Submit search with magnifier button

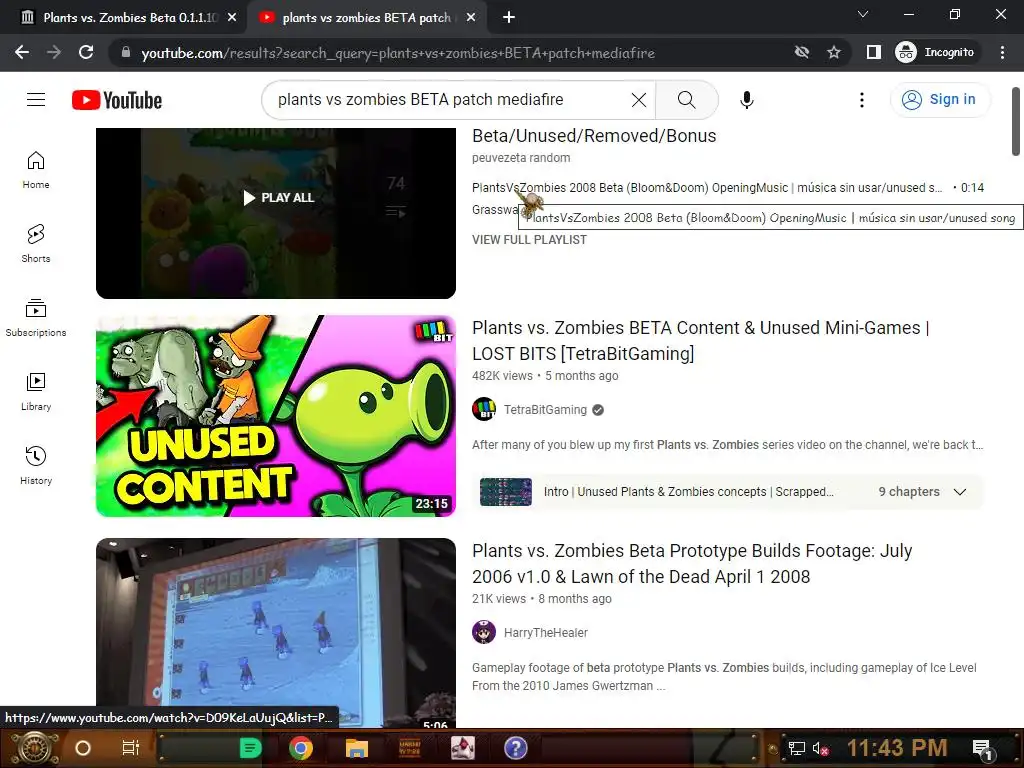point(686,100)
